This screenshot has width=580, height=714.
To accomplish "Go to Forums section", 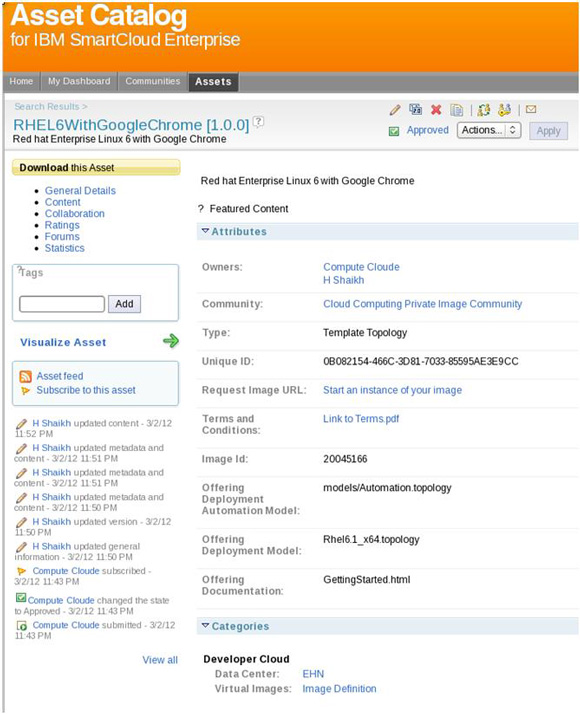I will (x=62, y=236).
